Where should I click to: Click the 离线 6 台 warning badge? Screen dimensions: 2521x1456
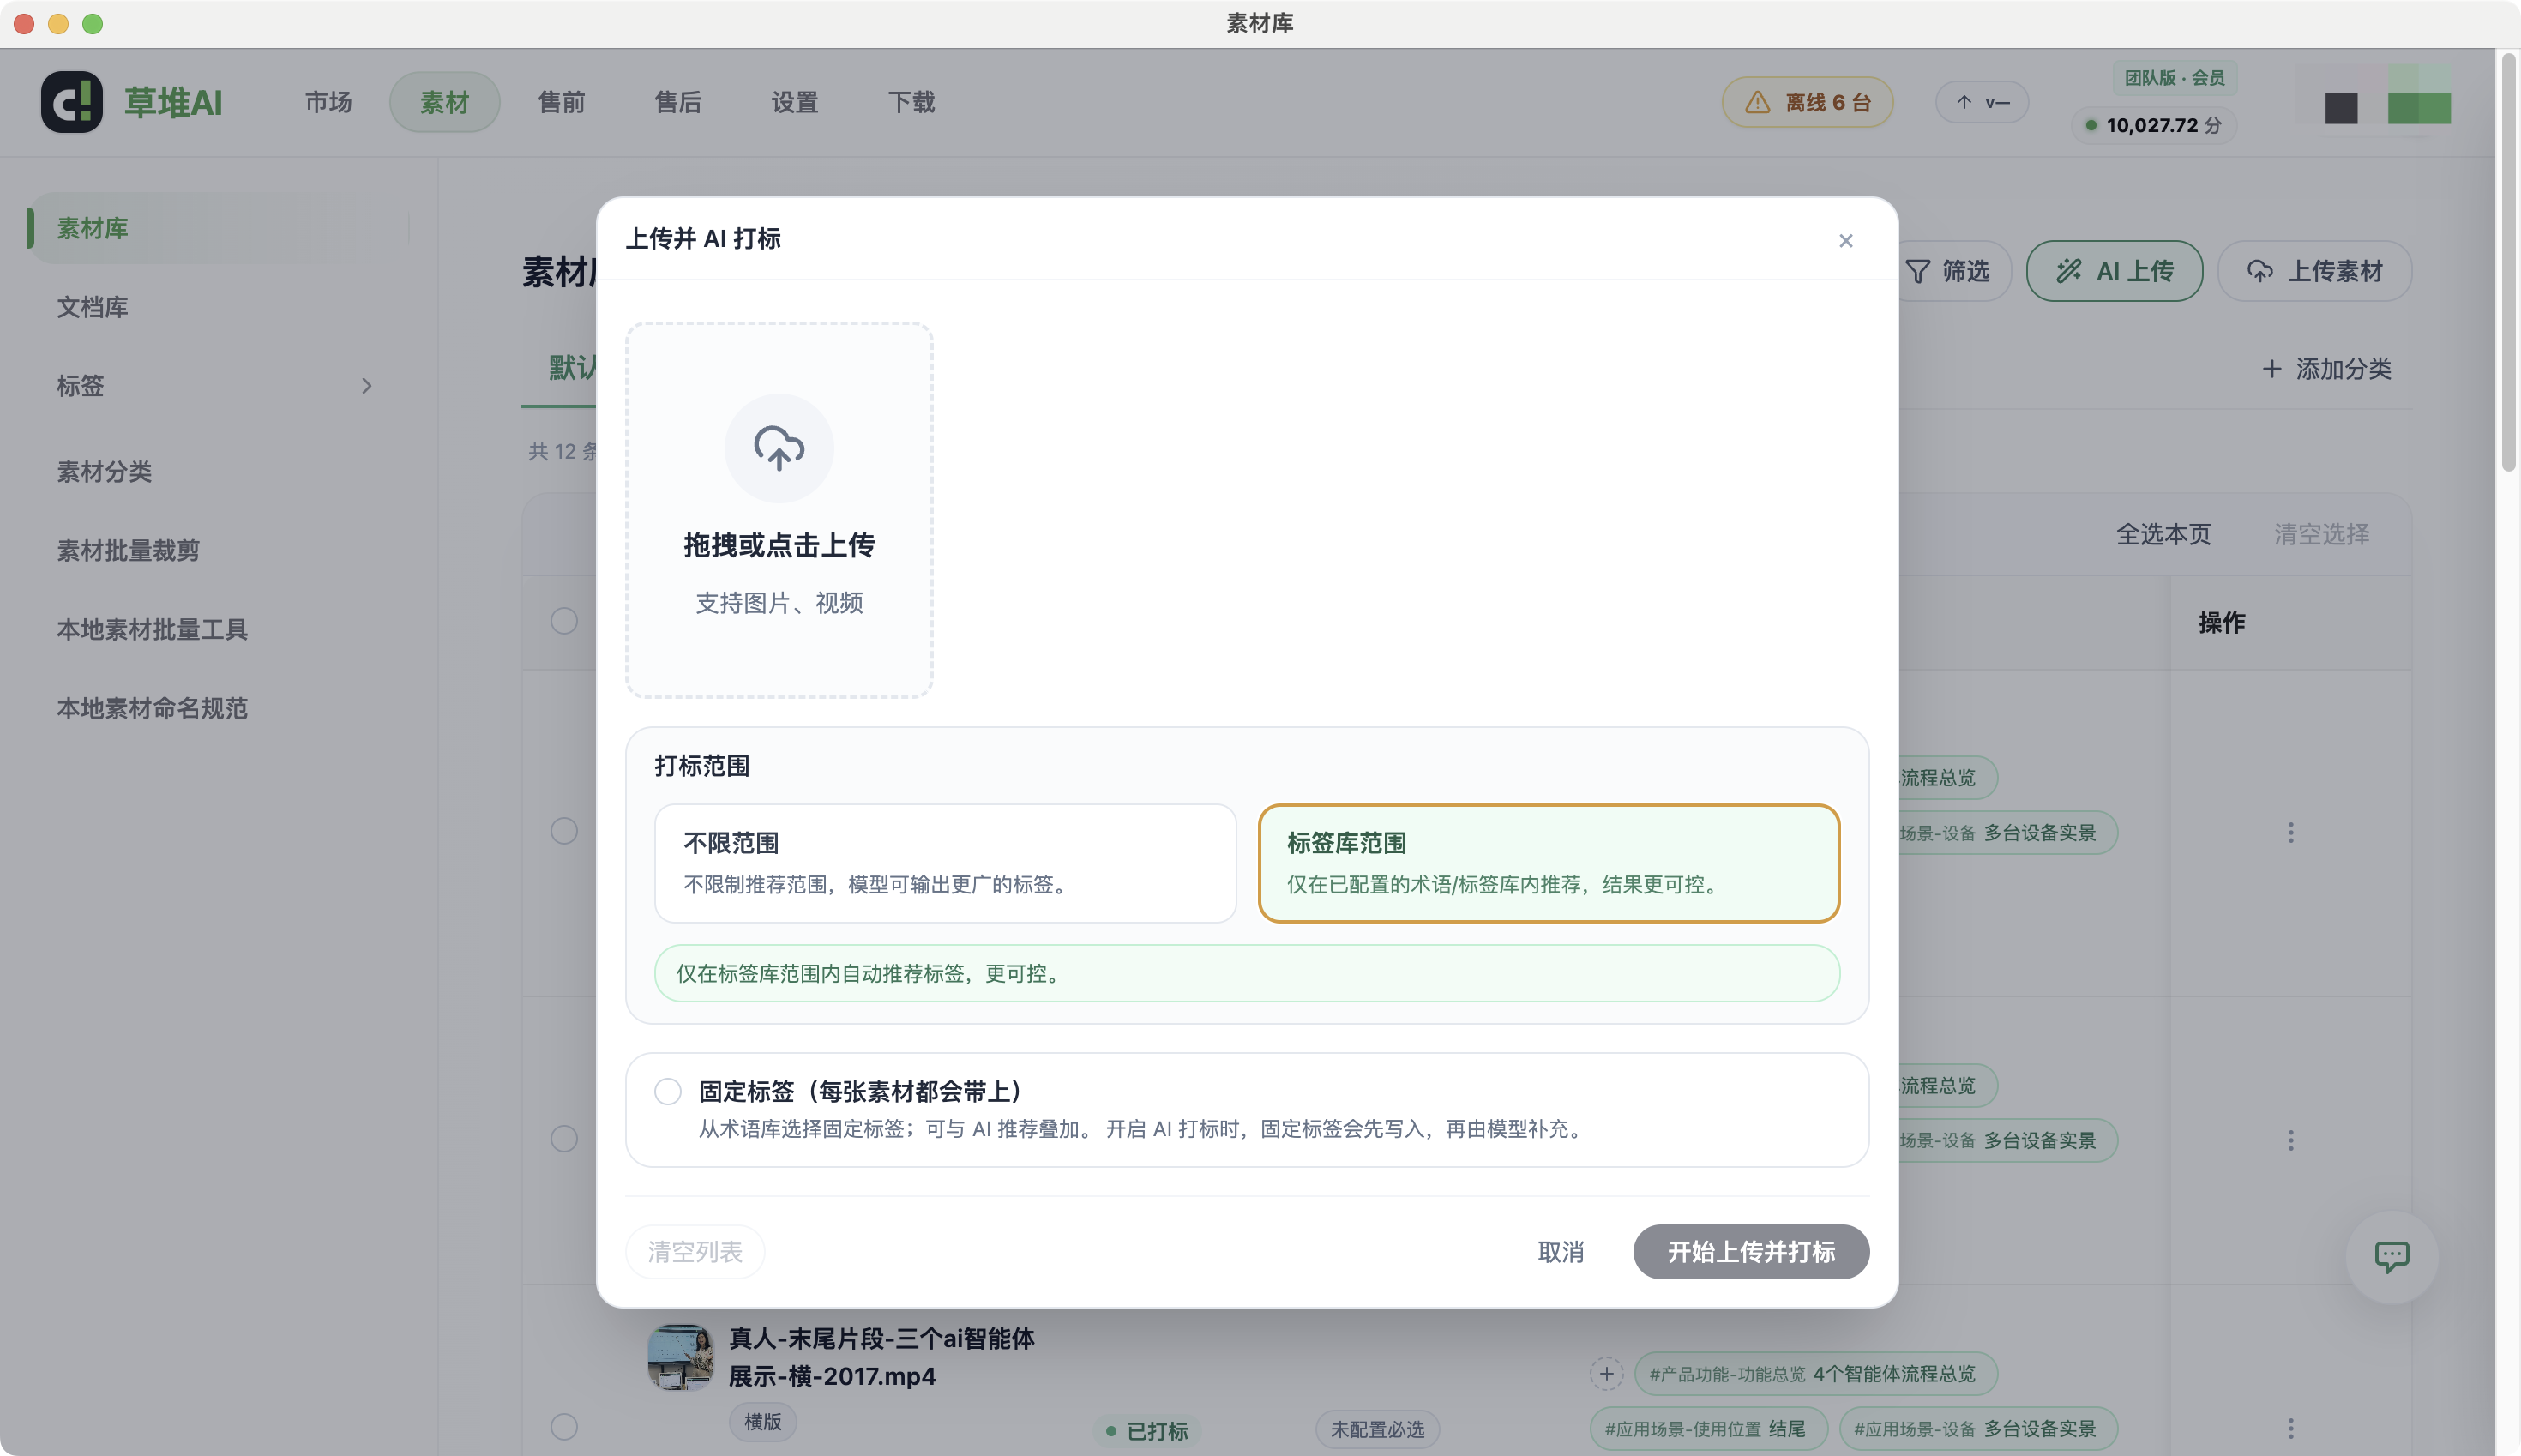[x=1807, y=102]
